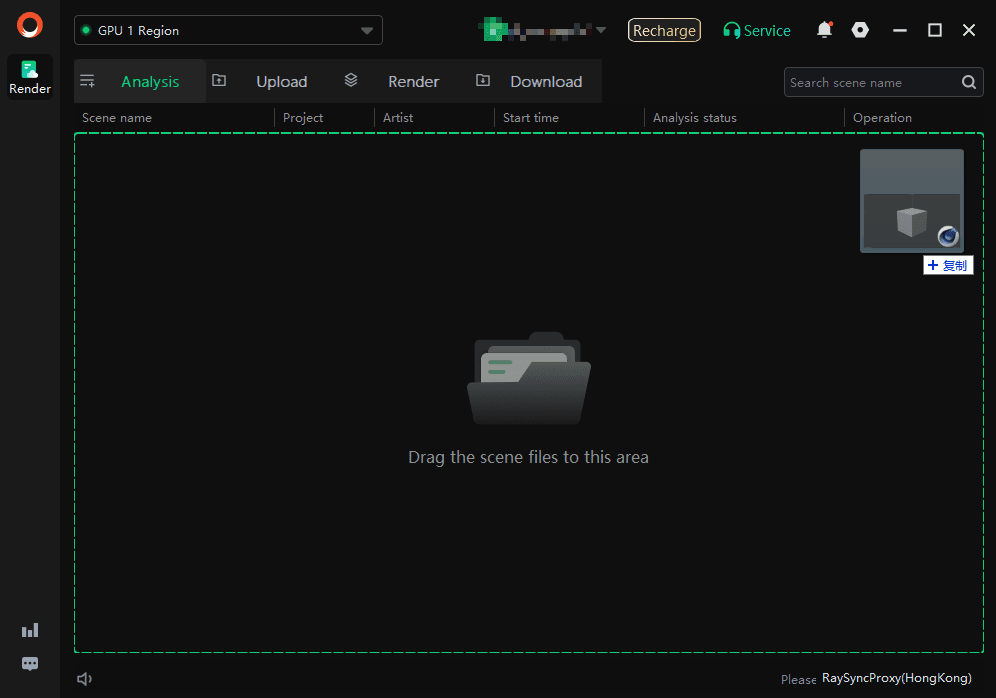Click the search magnifier icon
996x698 pixels.
[x=969, y=83]
